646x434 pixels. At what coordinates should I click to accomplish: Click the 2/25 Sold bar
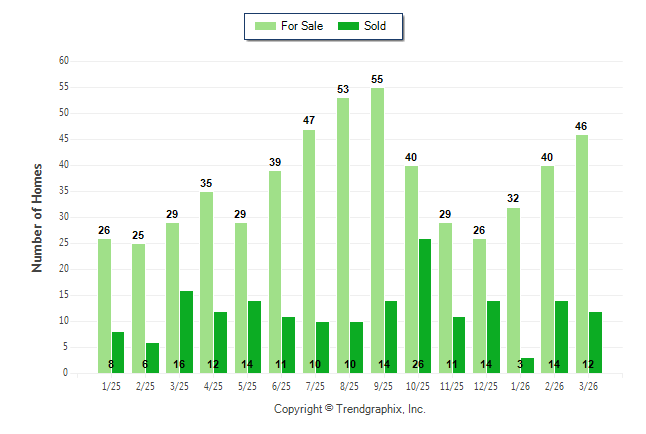coord(152,357)
